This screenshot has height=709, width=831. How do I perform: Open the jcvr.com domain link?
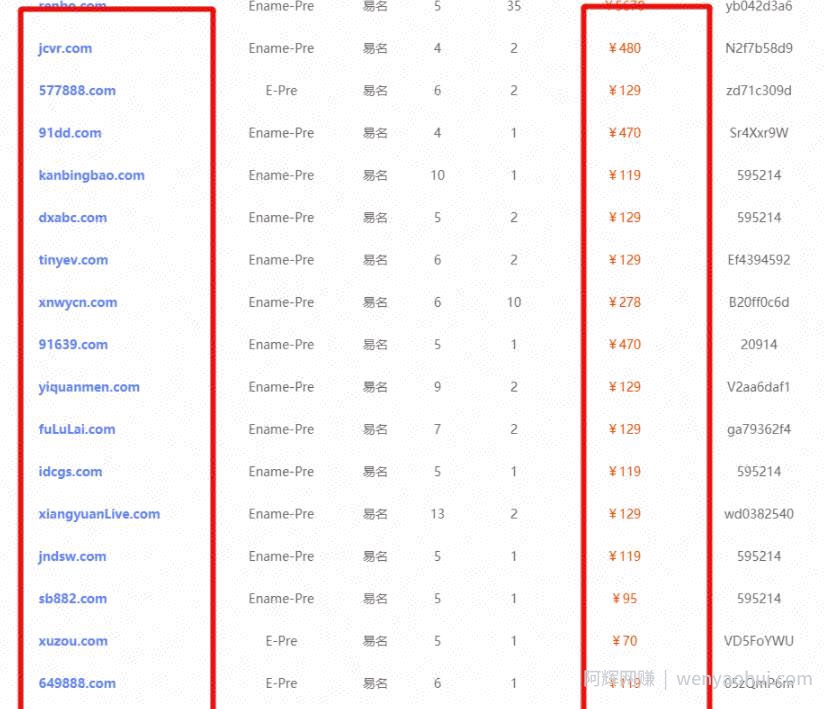65,48
